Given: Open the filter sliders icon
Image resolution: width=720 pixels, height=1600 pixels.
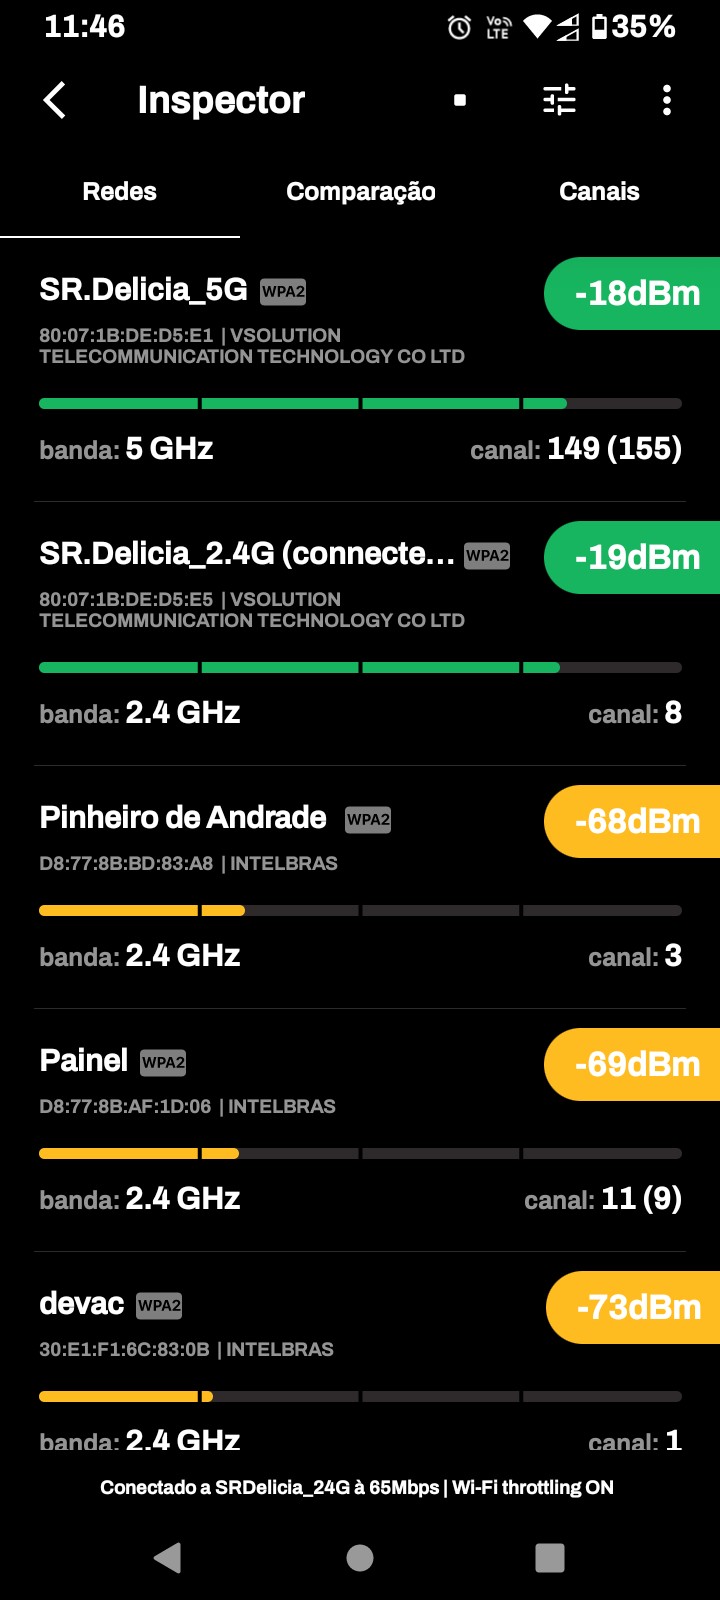Looking at the screenshot, I should 559,100.
